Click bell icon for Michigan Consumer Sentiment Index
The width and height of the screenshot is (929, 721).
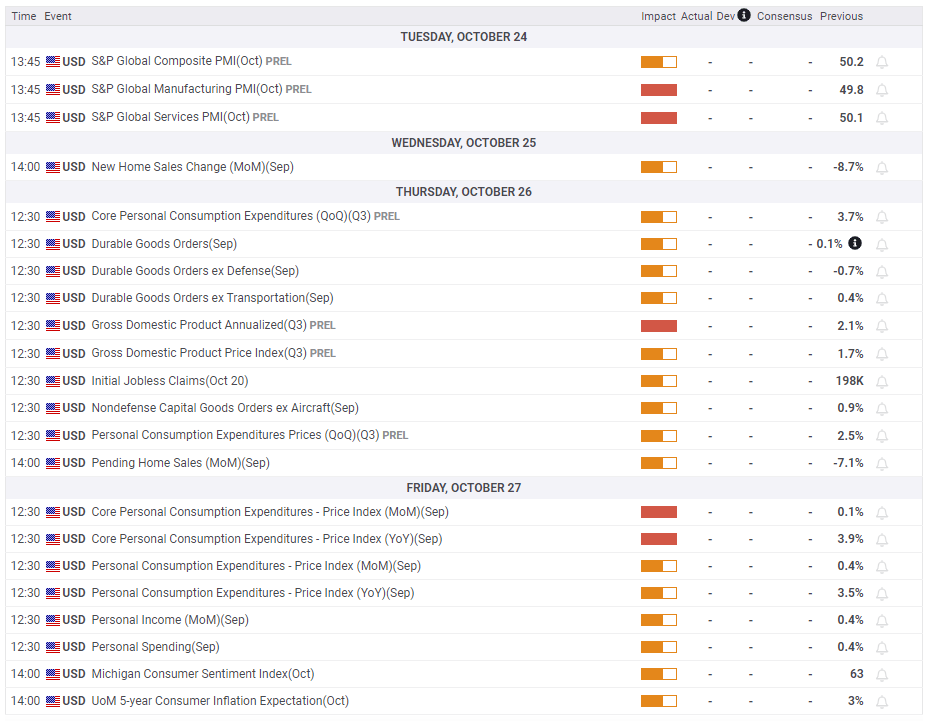882,674
